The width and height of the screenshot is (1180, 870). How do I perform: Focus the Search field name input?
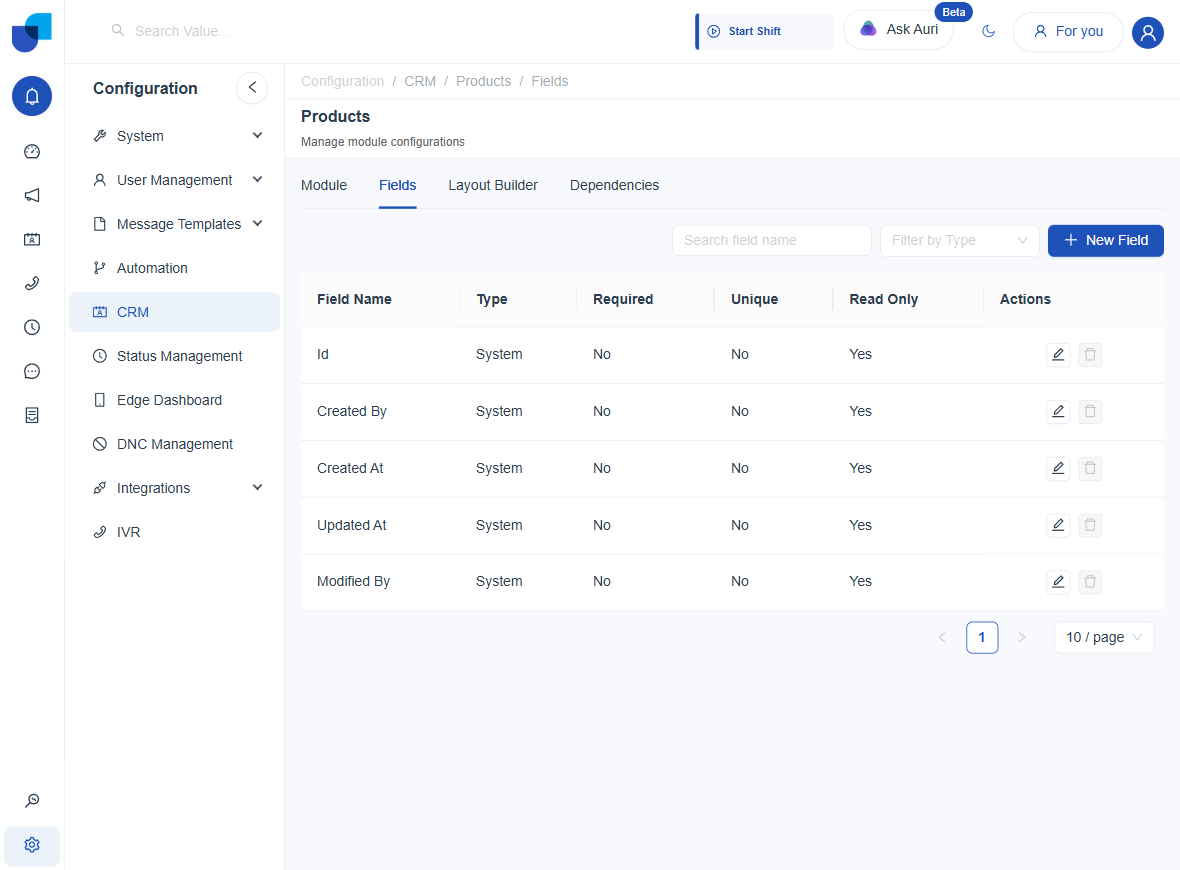(x=771, y=240)
